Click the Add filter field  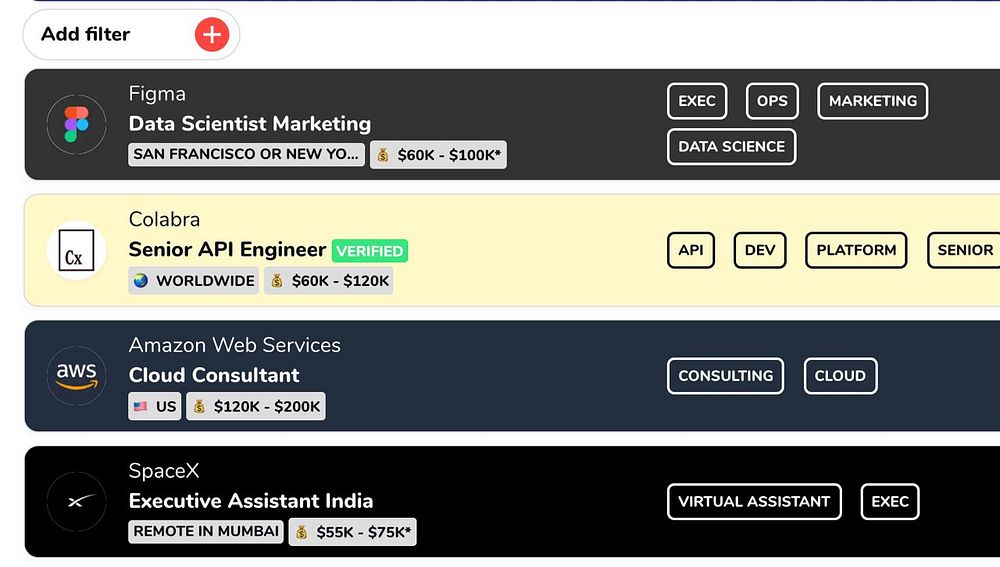coord(131,34)
